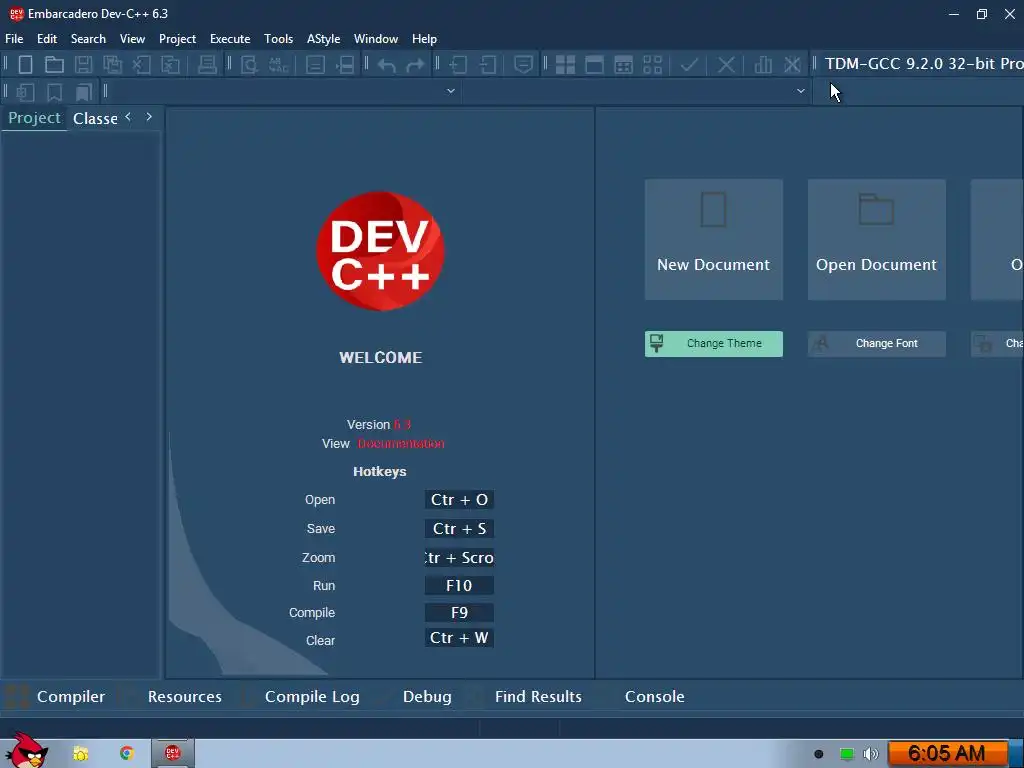The width and height of the screenshot is (1024, 768).
Task: Click the red version 6.3 link
Action: tap(402, 424)
